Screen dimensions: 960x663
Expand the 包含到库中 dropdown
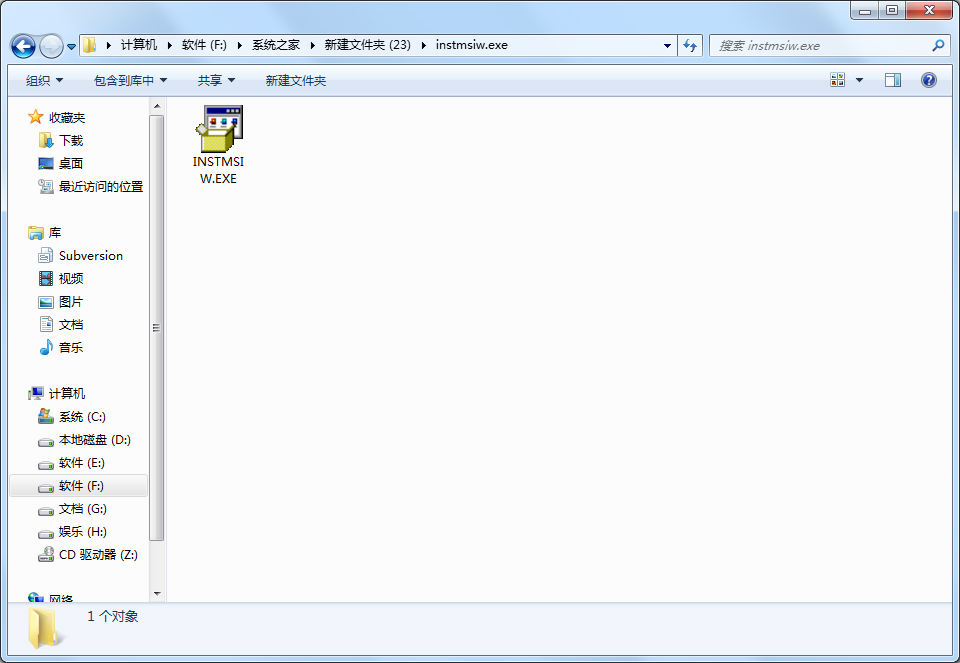pos(130,80)
